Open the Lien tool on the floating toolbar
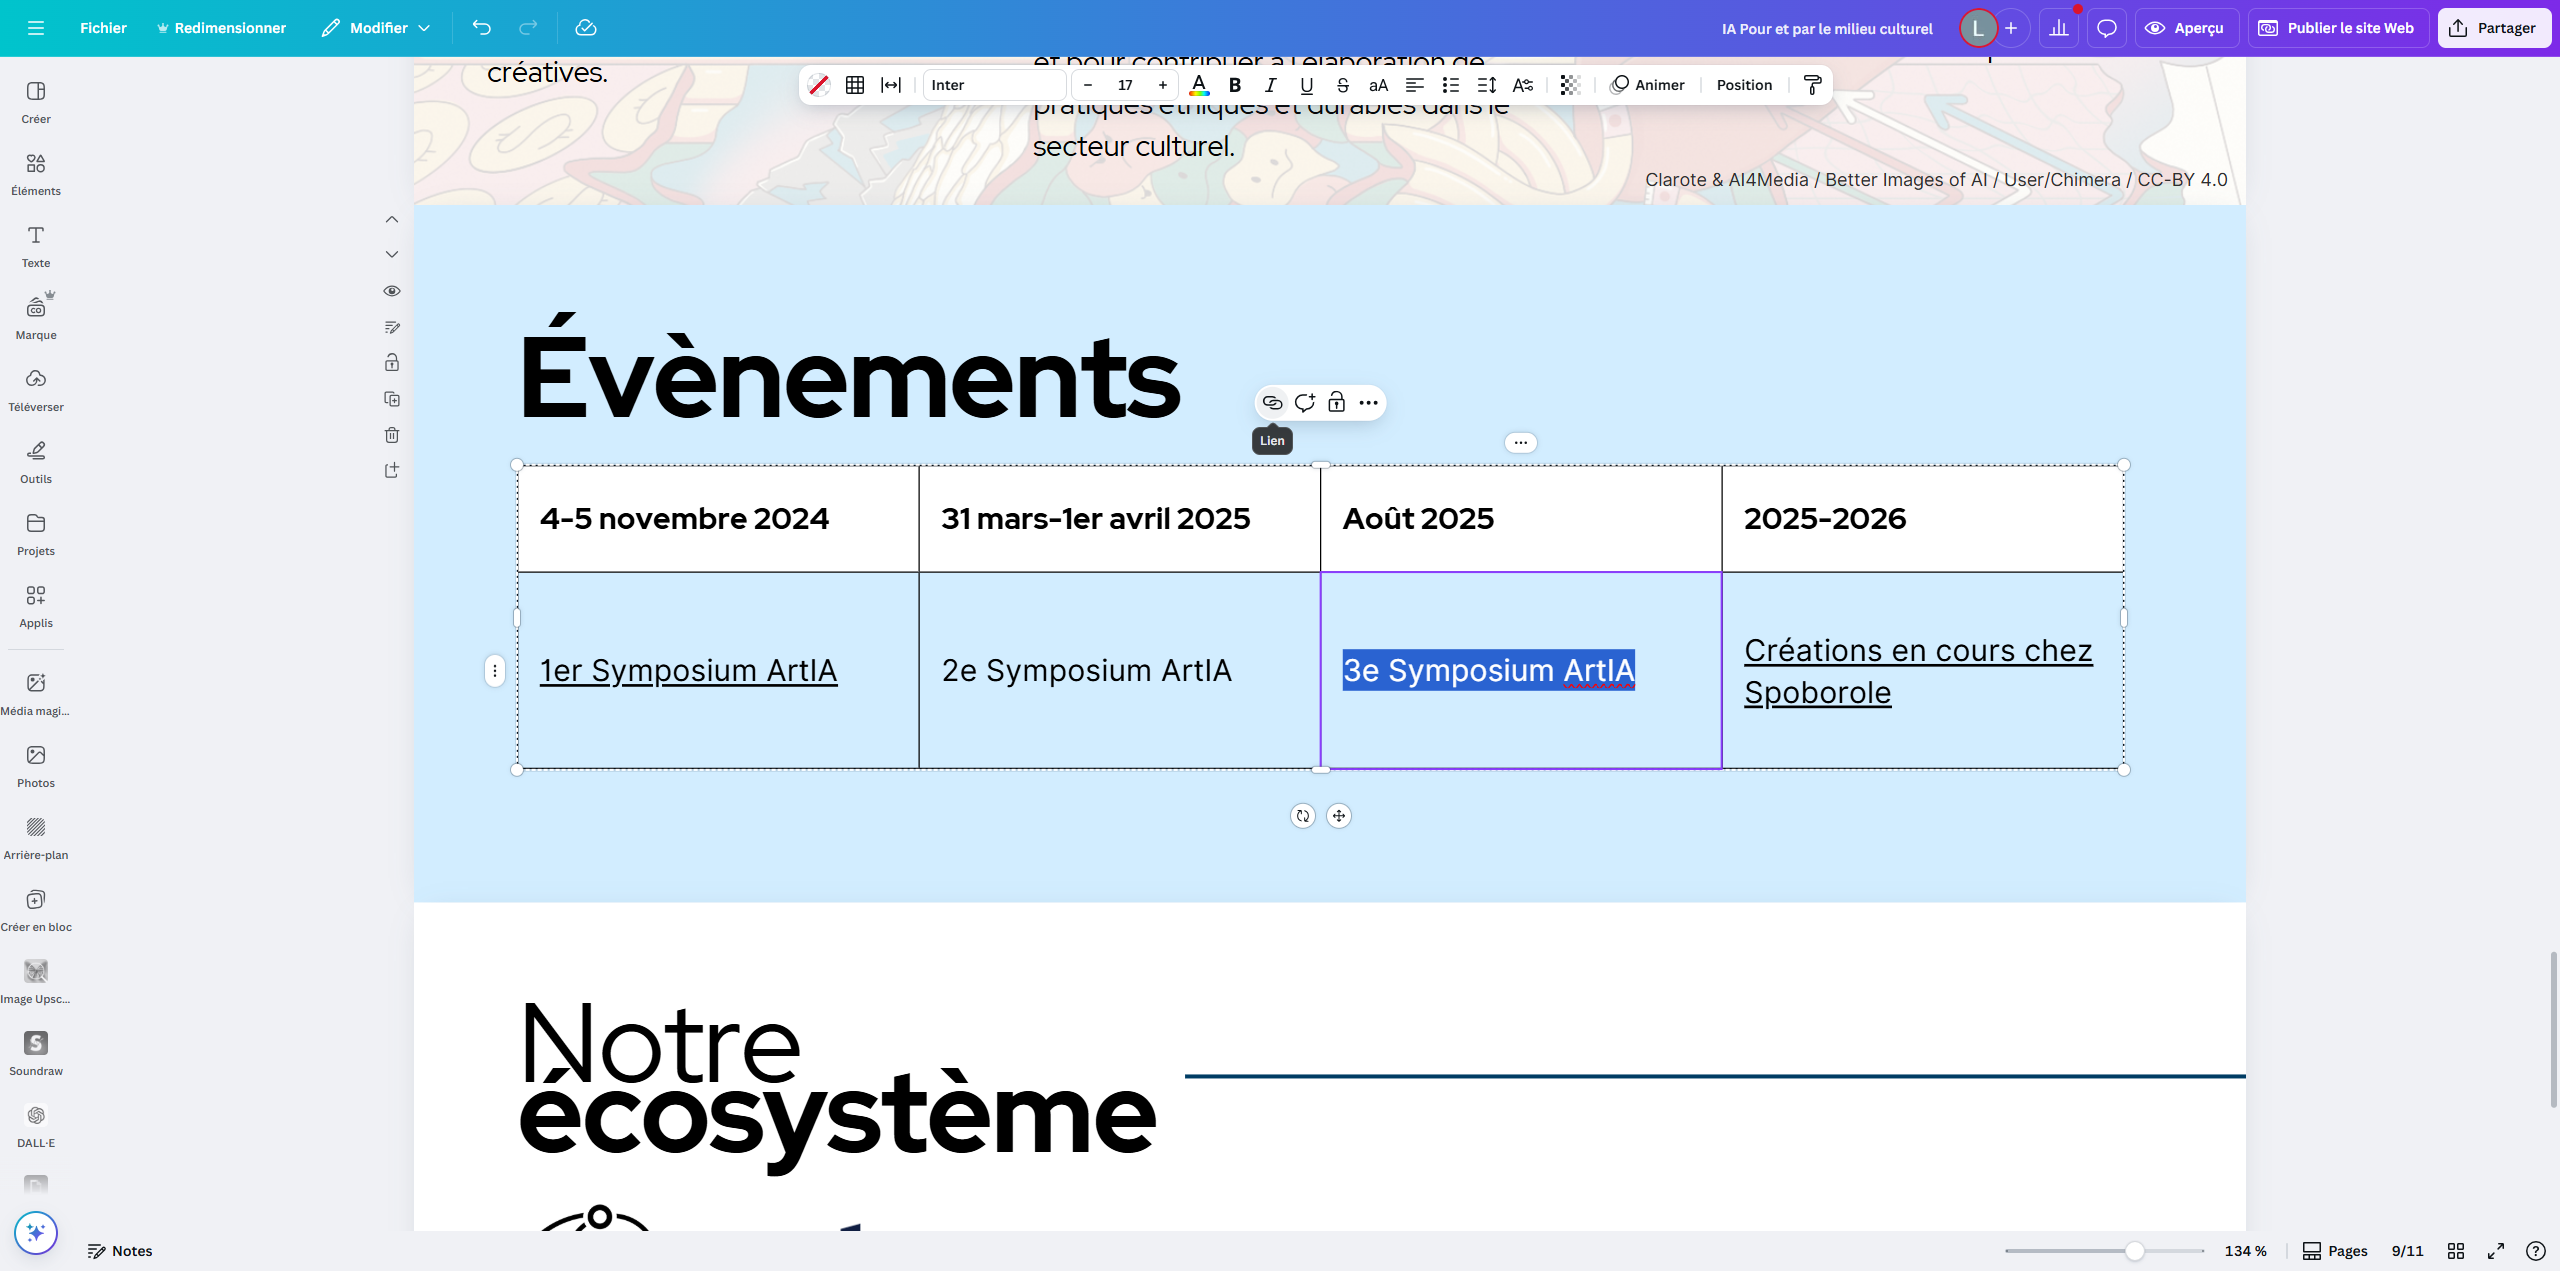 pyautogui.click(x=1272, y=402)
